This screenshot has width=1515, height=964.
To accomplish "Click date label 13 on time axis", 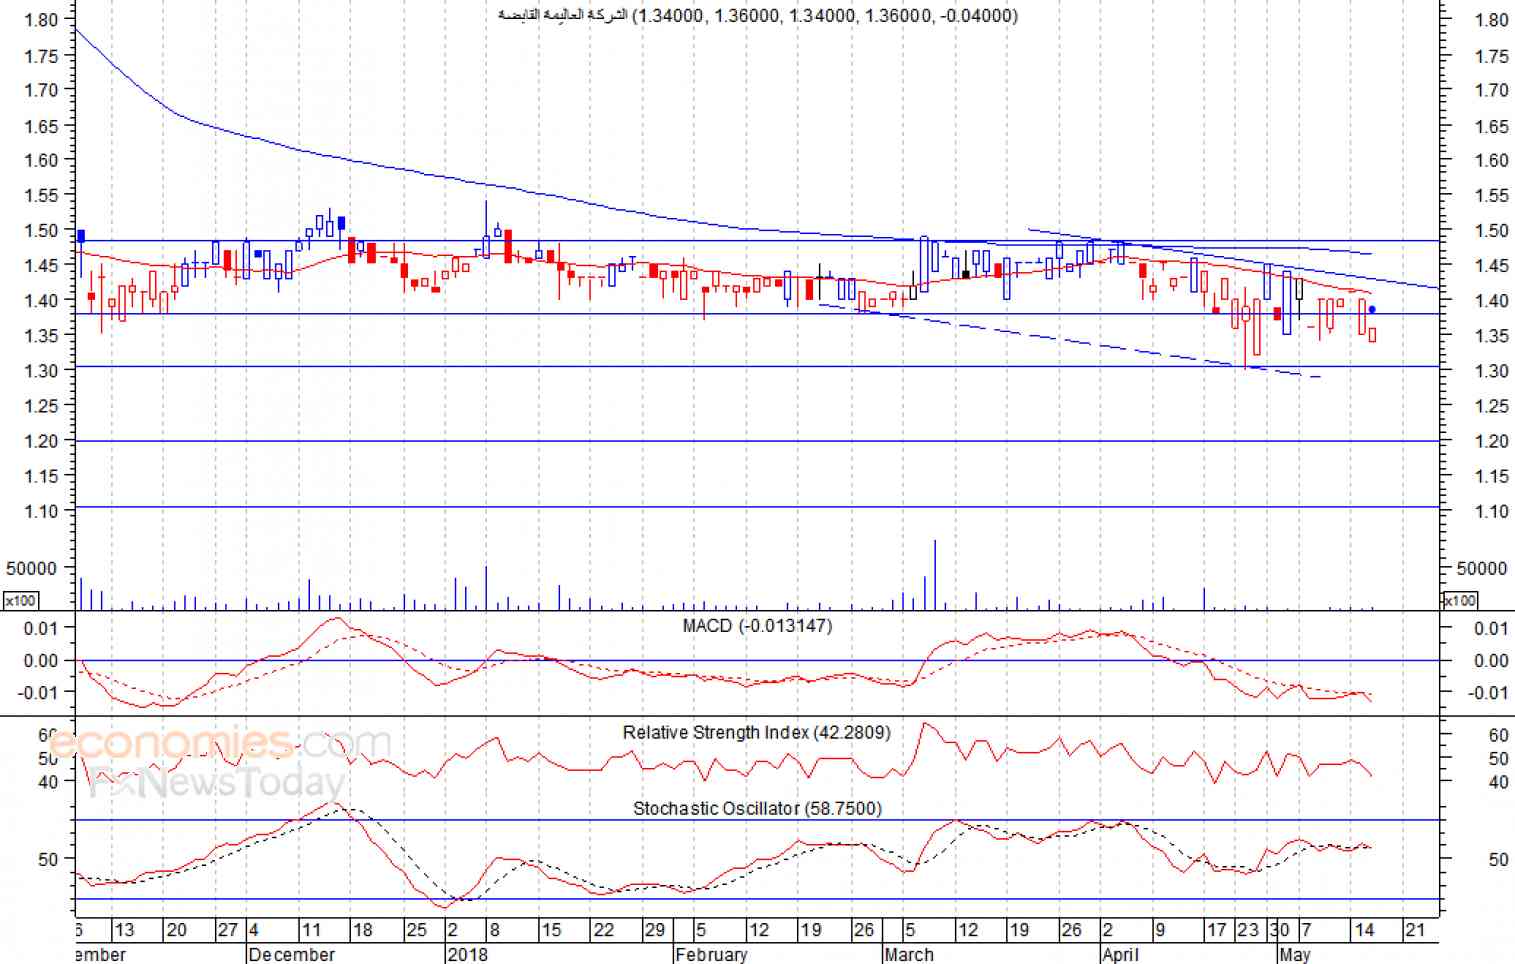I will coord(124,930).
